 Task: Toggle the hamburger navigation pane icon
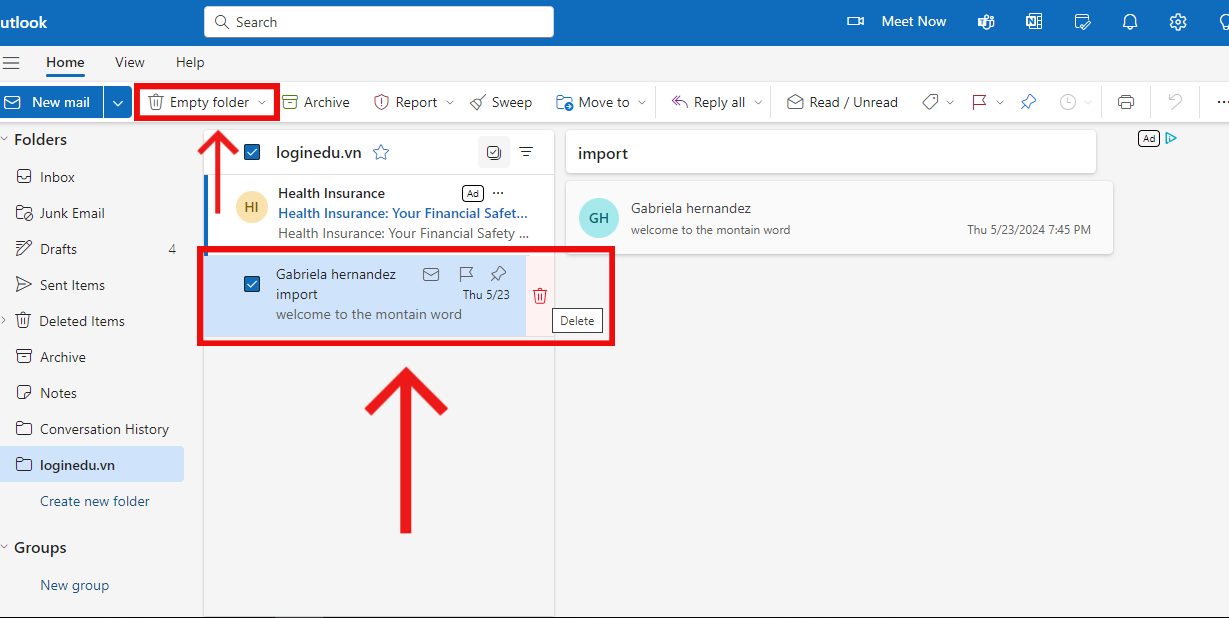click(11, 62)
